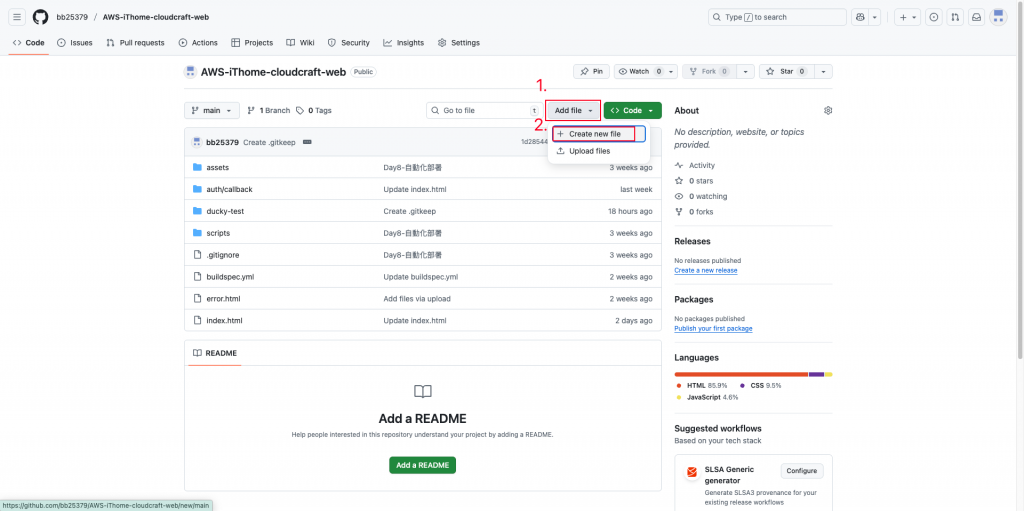Click the Add files via upload commit message
Screen dimensions: 1024x511
pos(417,299)
